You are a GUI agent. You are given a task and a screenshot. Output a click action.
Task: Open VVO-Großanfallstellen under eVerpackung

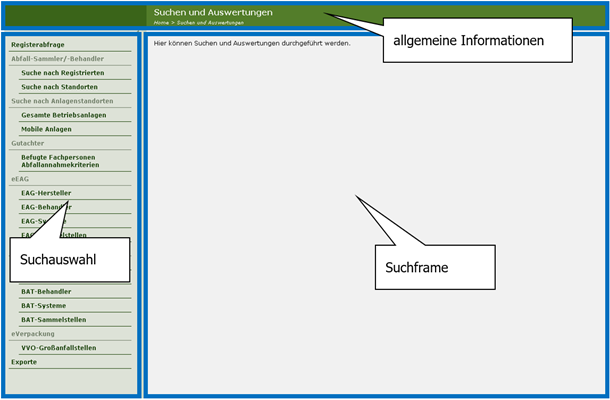(59, 348)
